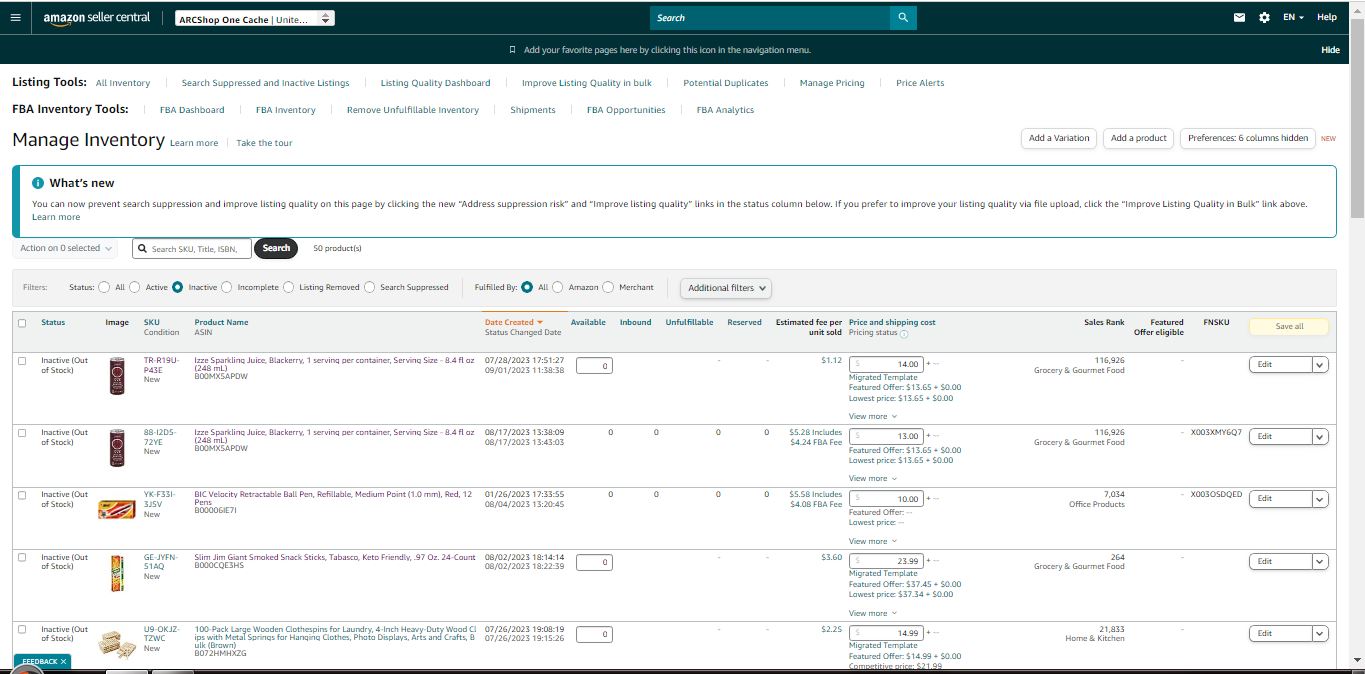Open Edit dropdown arrow for Slim Jim row

click(x=1319, y=562)
